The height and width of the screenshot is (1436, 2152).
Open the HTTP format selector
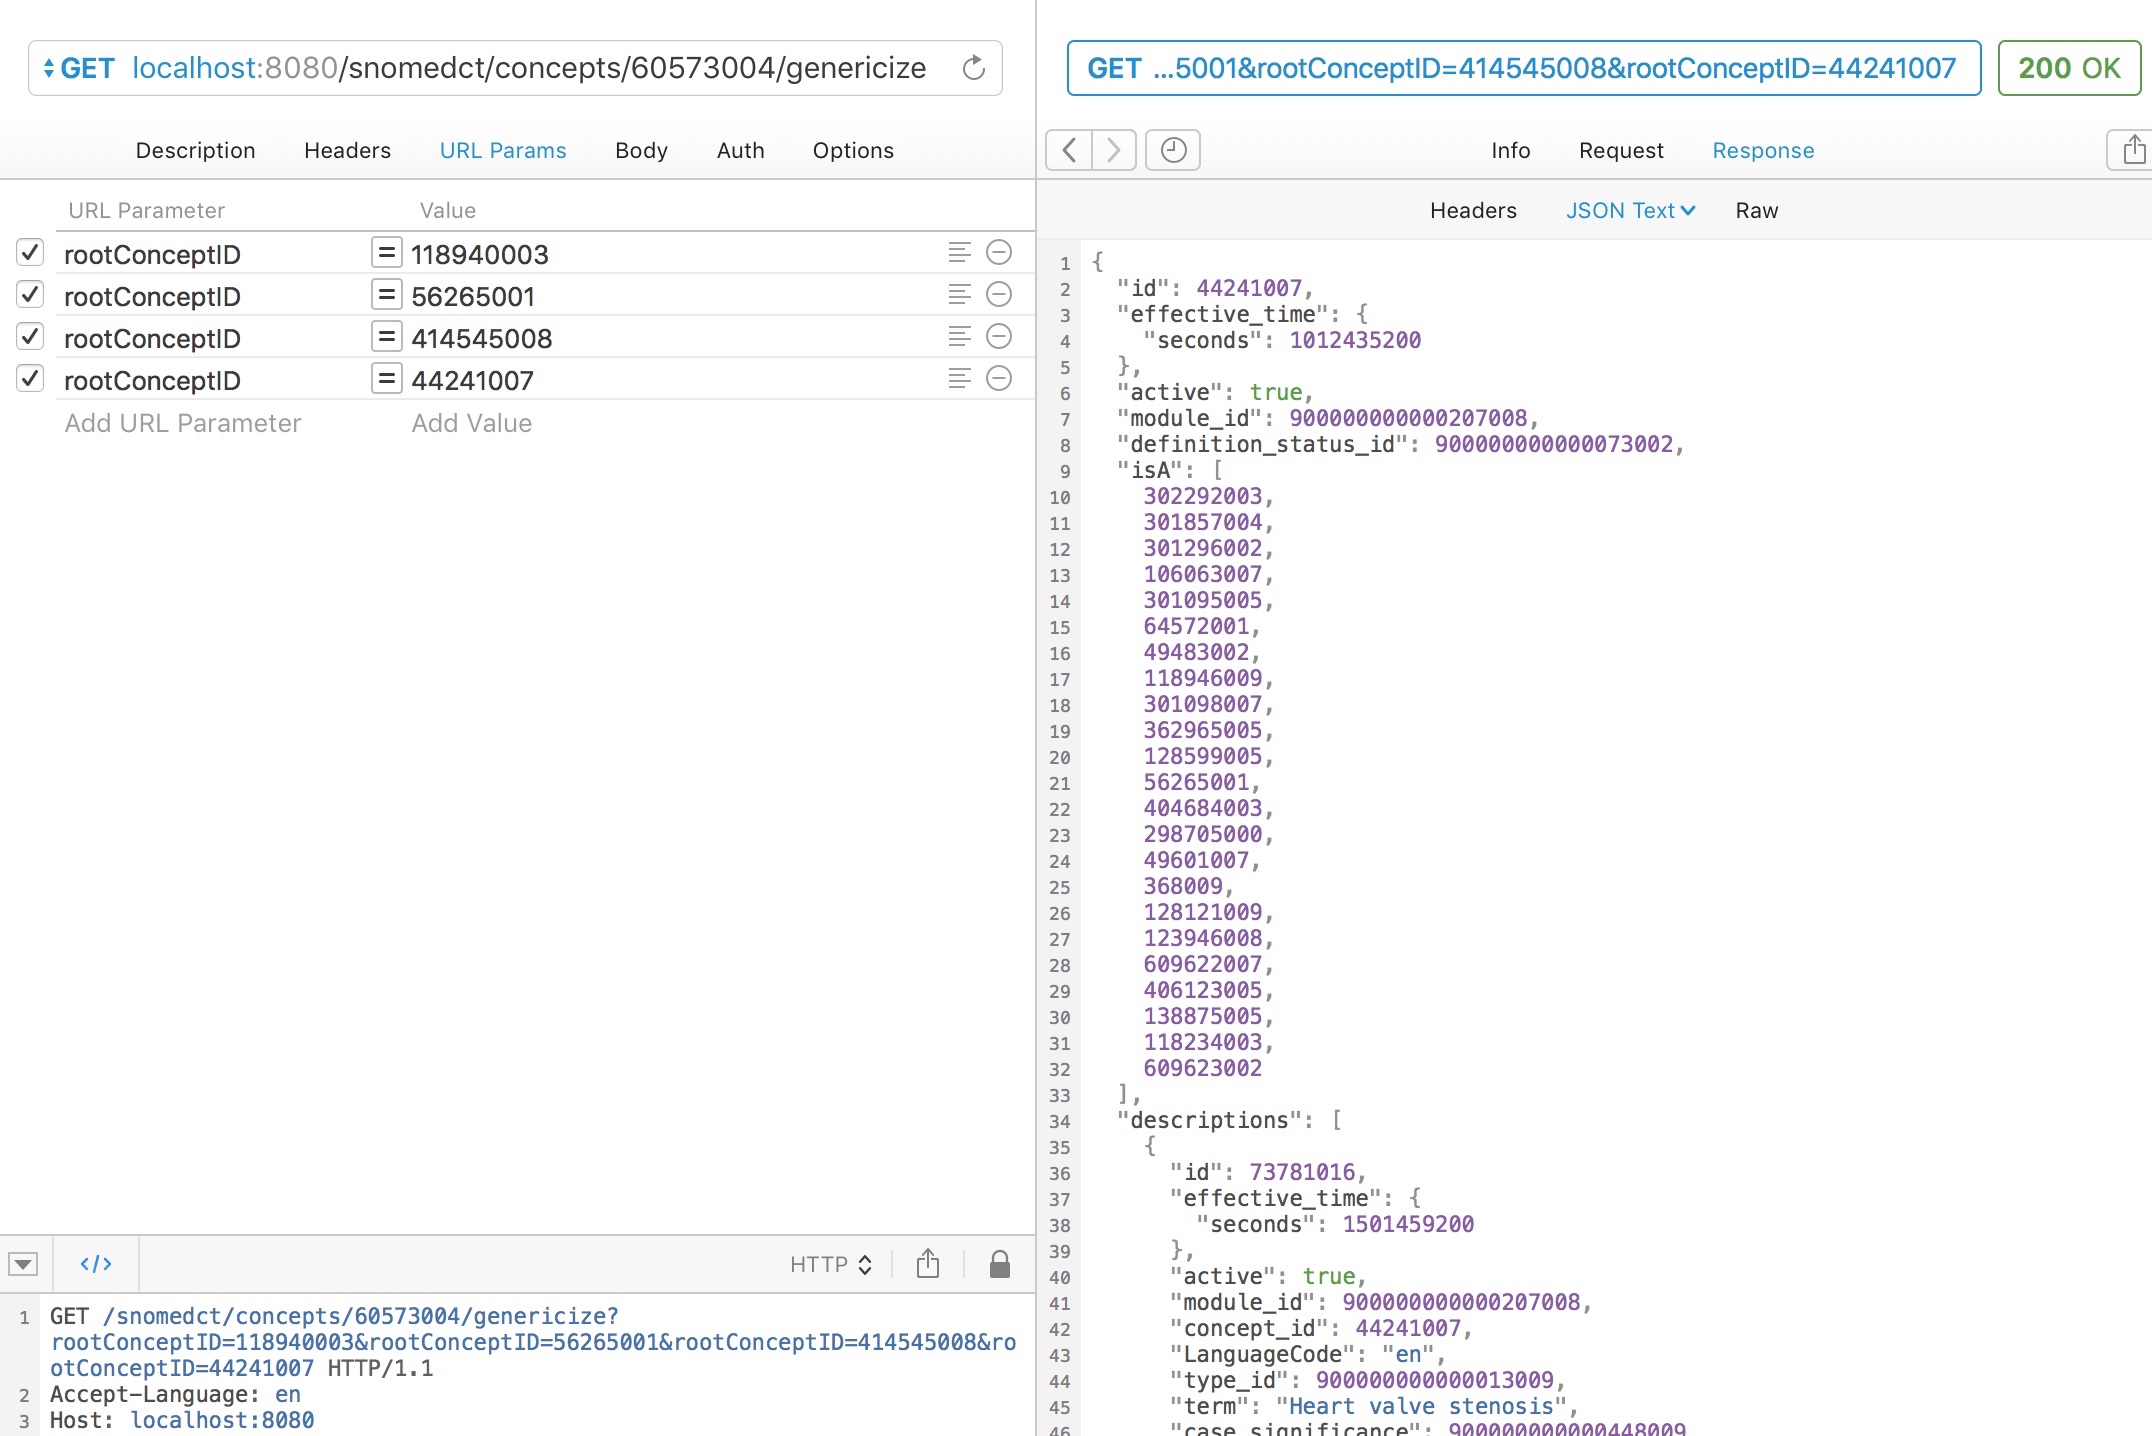coord(830,1264)
